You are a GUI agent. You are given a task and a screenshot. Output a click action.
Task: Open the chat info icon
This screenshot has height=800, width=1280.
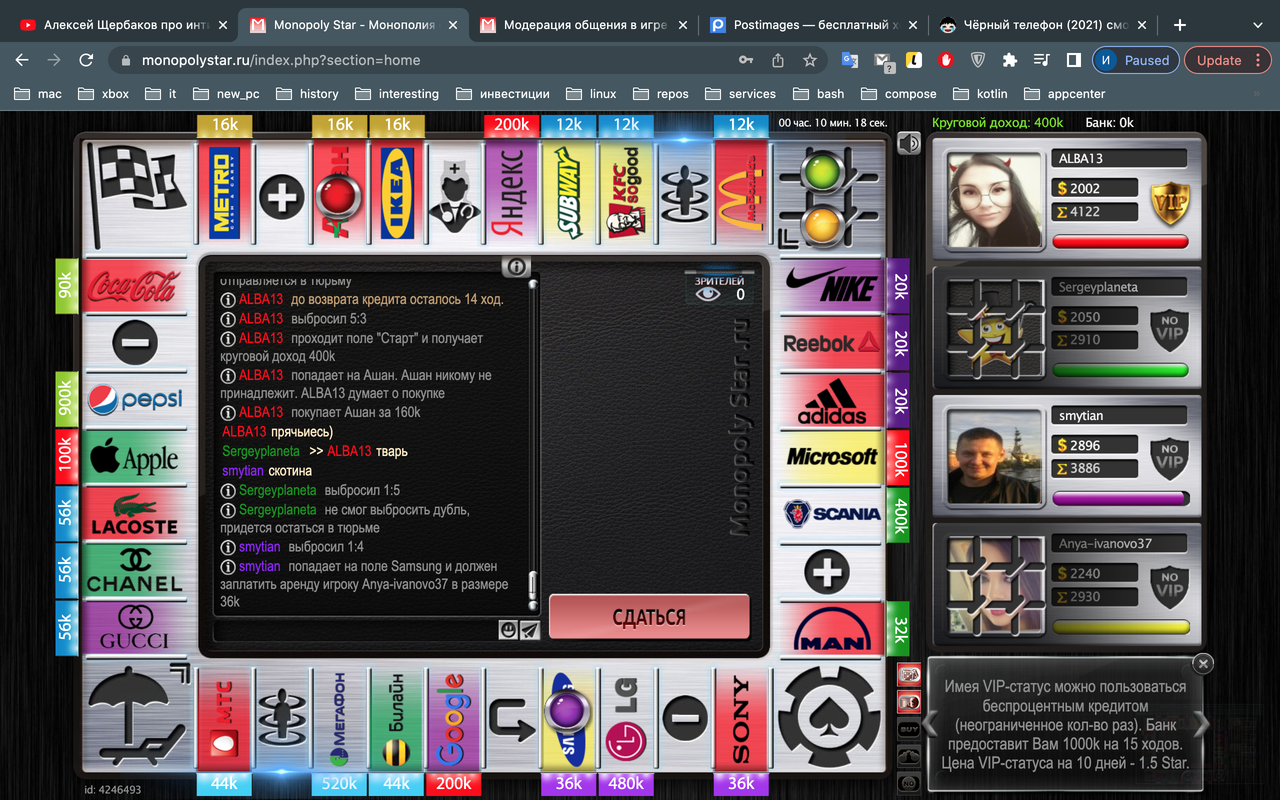point(516,267)
